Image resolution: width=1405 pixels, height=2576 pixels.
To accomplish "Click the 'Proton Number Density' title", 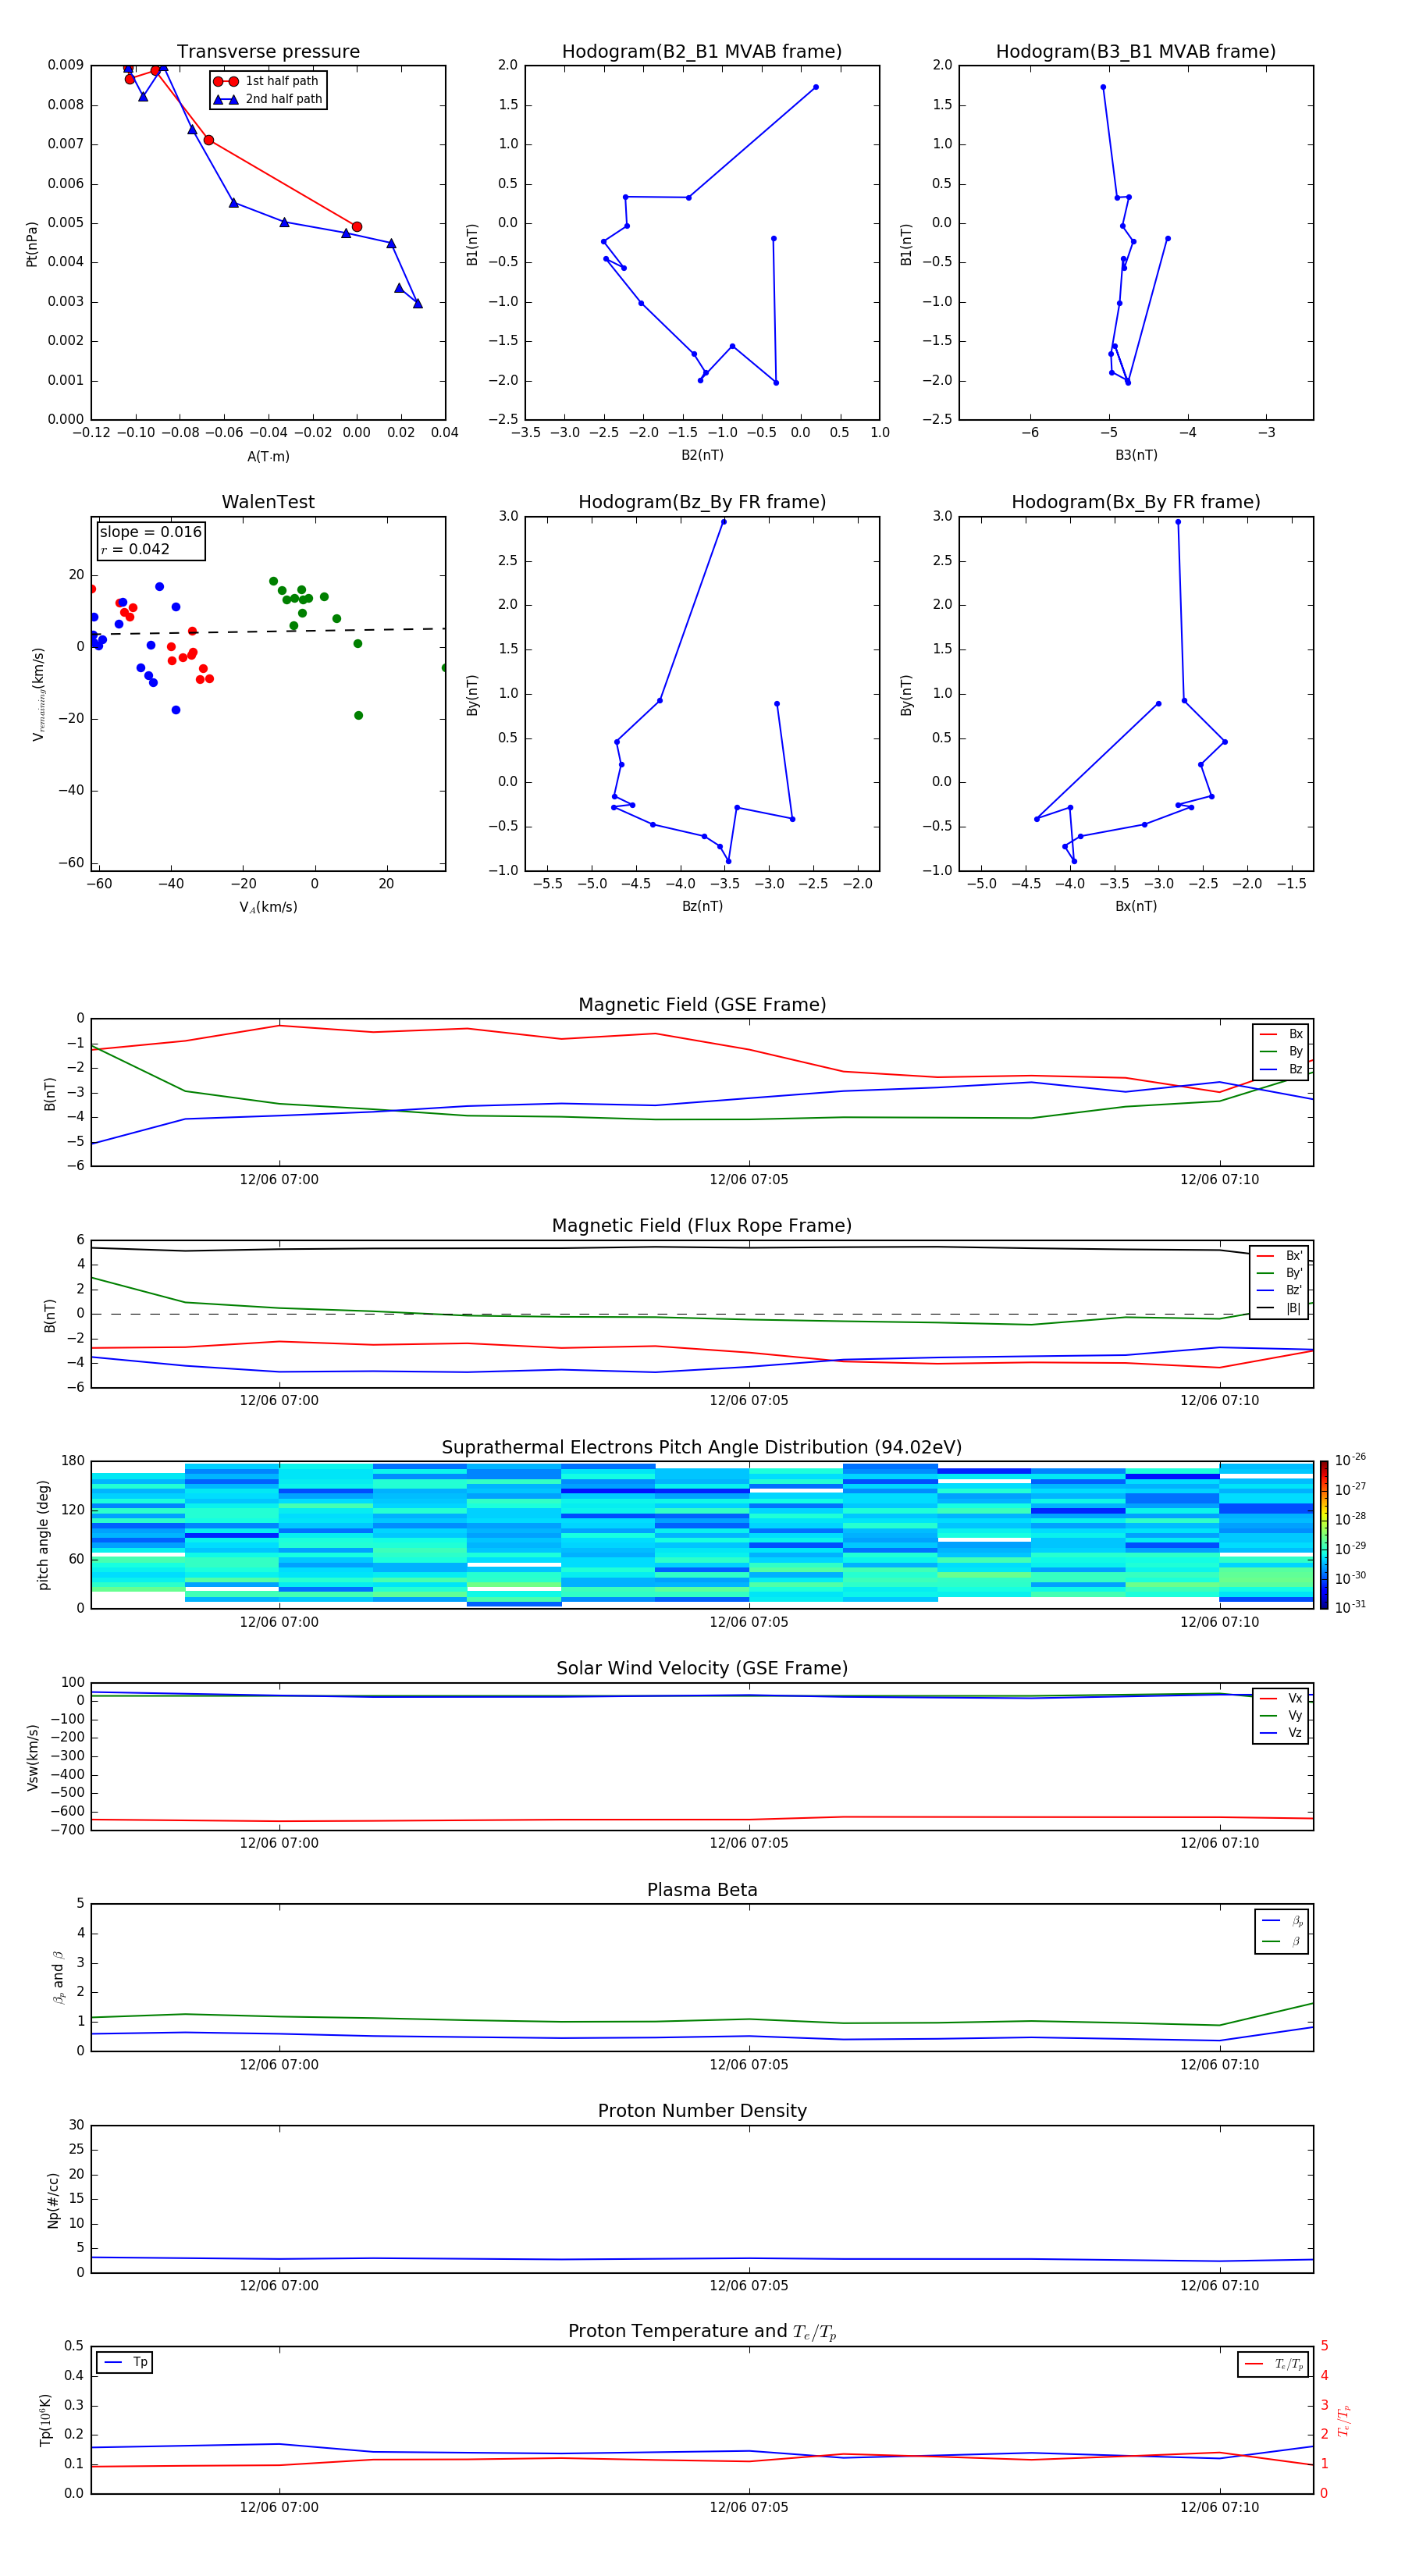I will (x=702, y=2111).
